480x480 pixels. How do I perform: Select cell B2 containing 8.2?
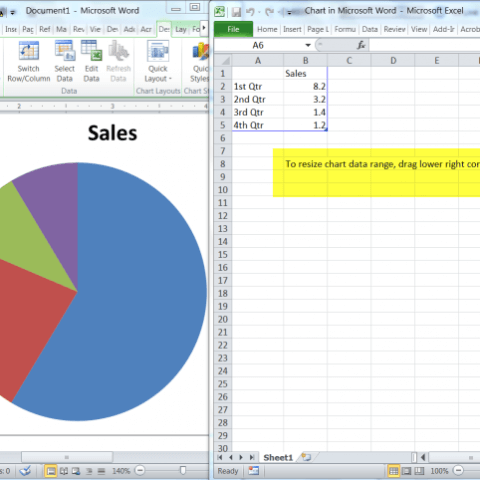(x=305, y=86)
